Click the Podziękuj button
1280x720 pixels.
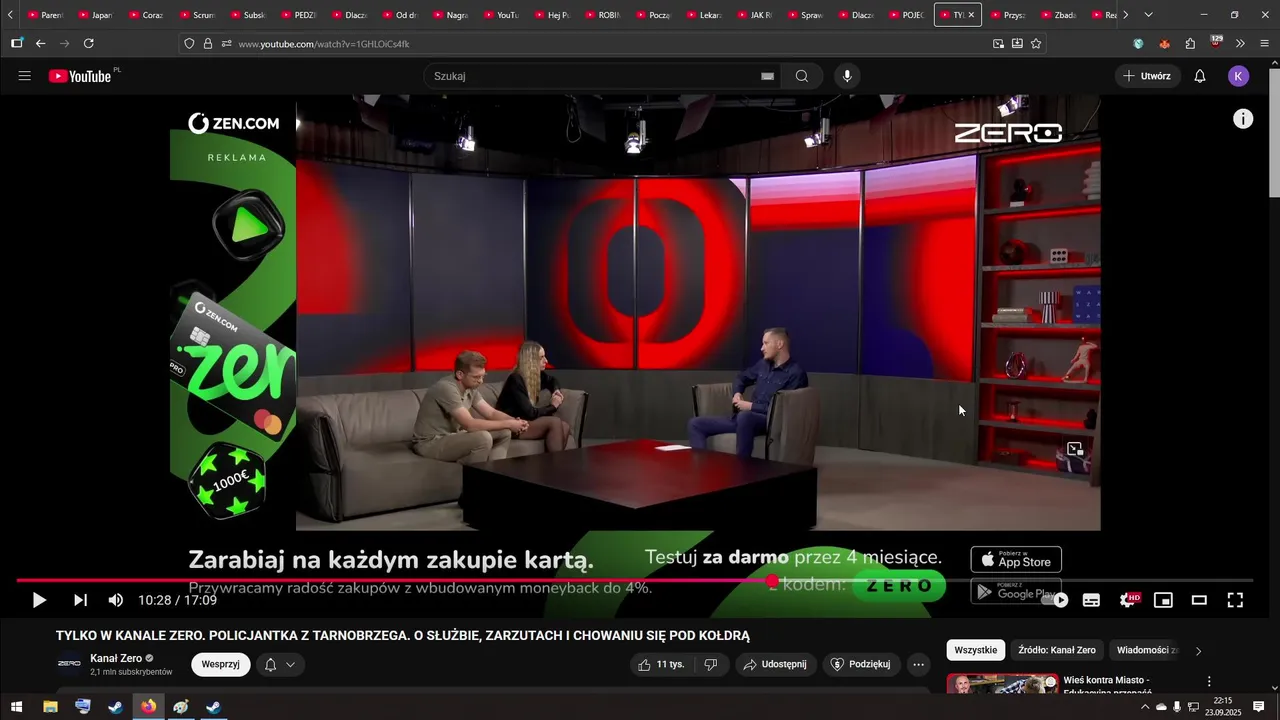[x=861, y=664]
